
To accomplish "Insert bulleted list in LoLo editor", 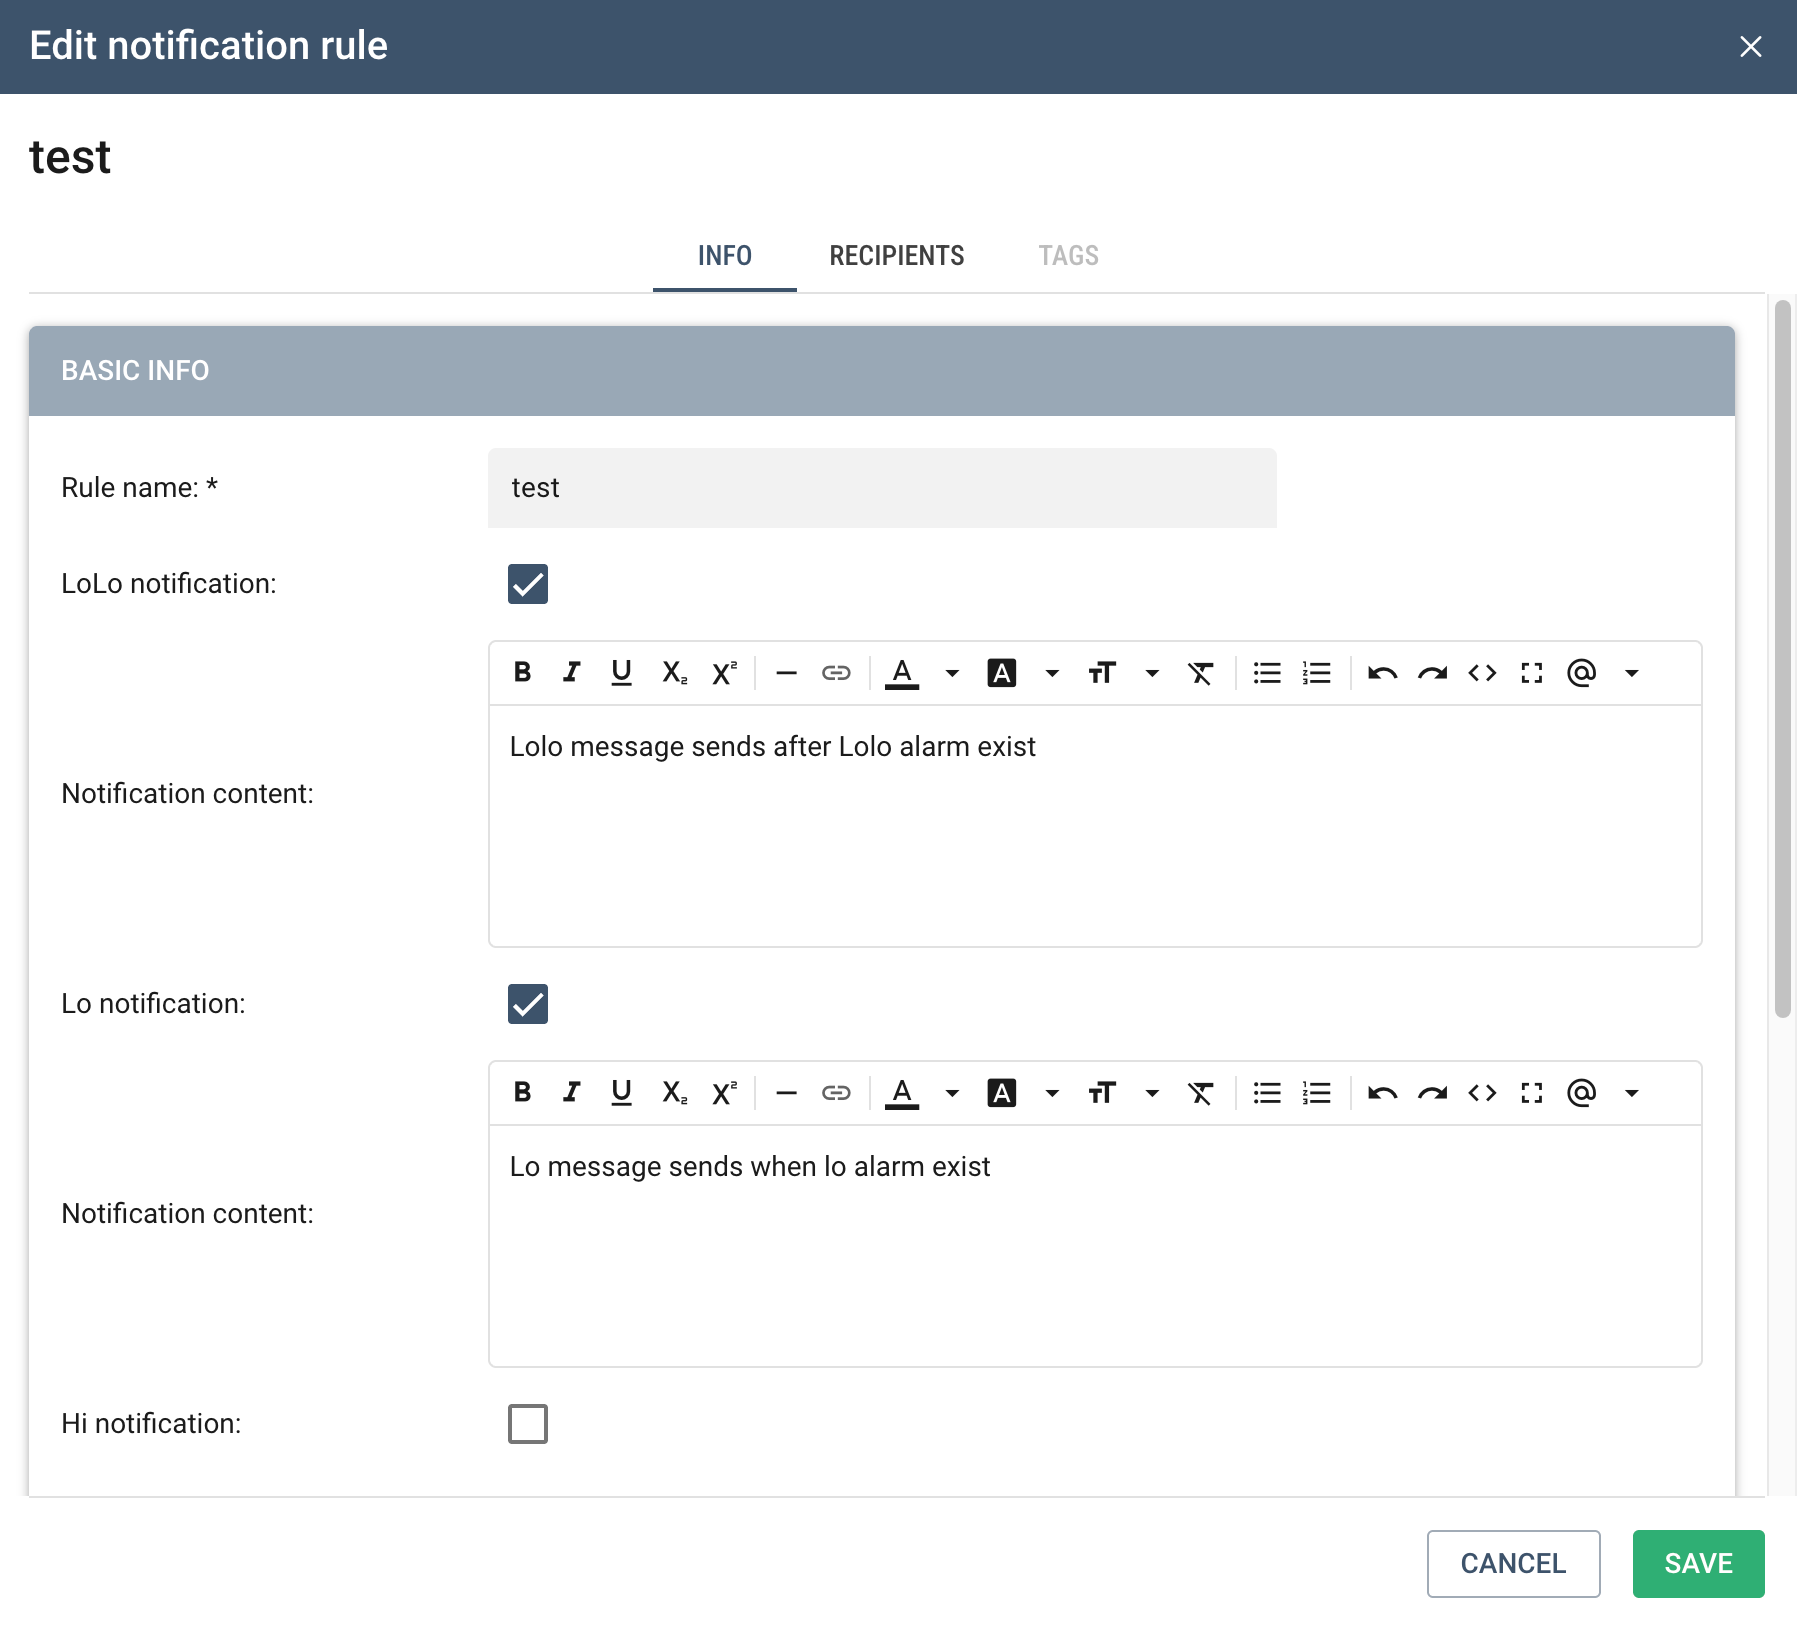I will [1267, 673].
